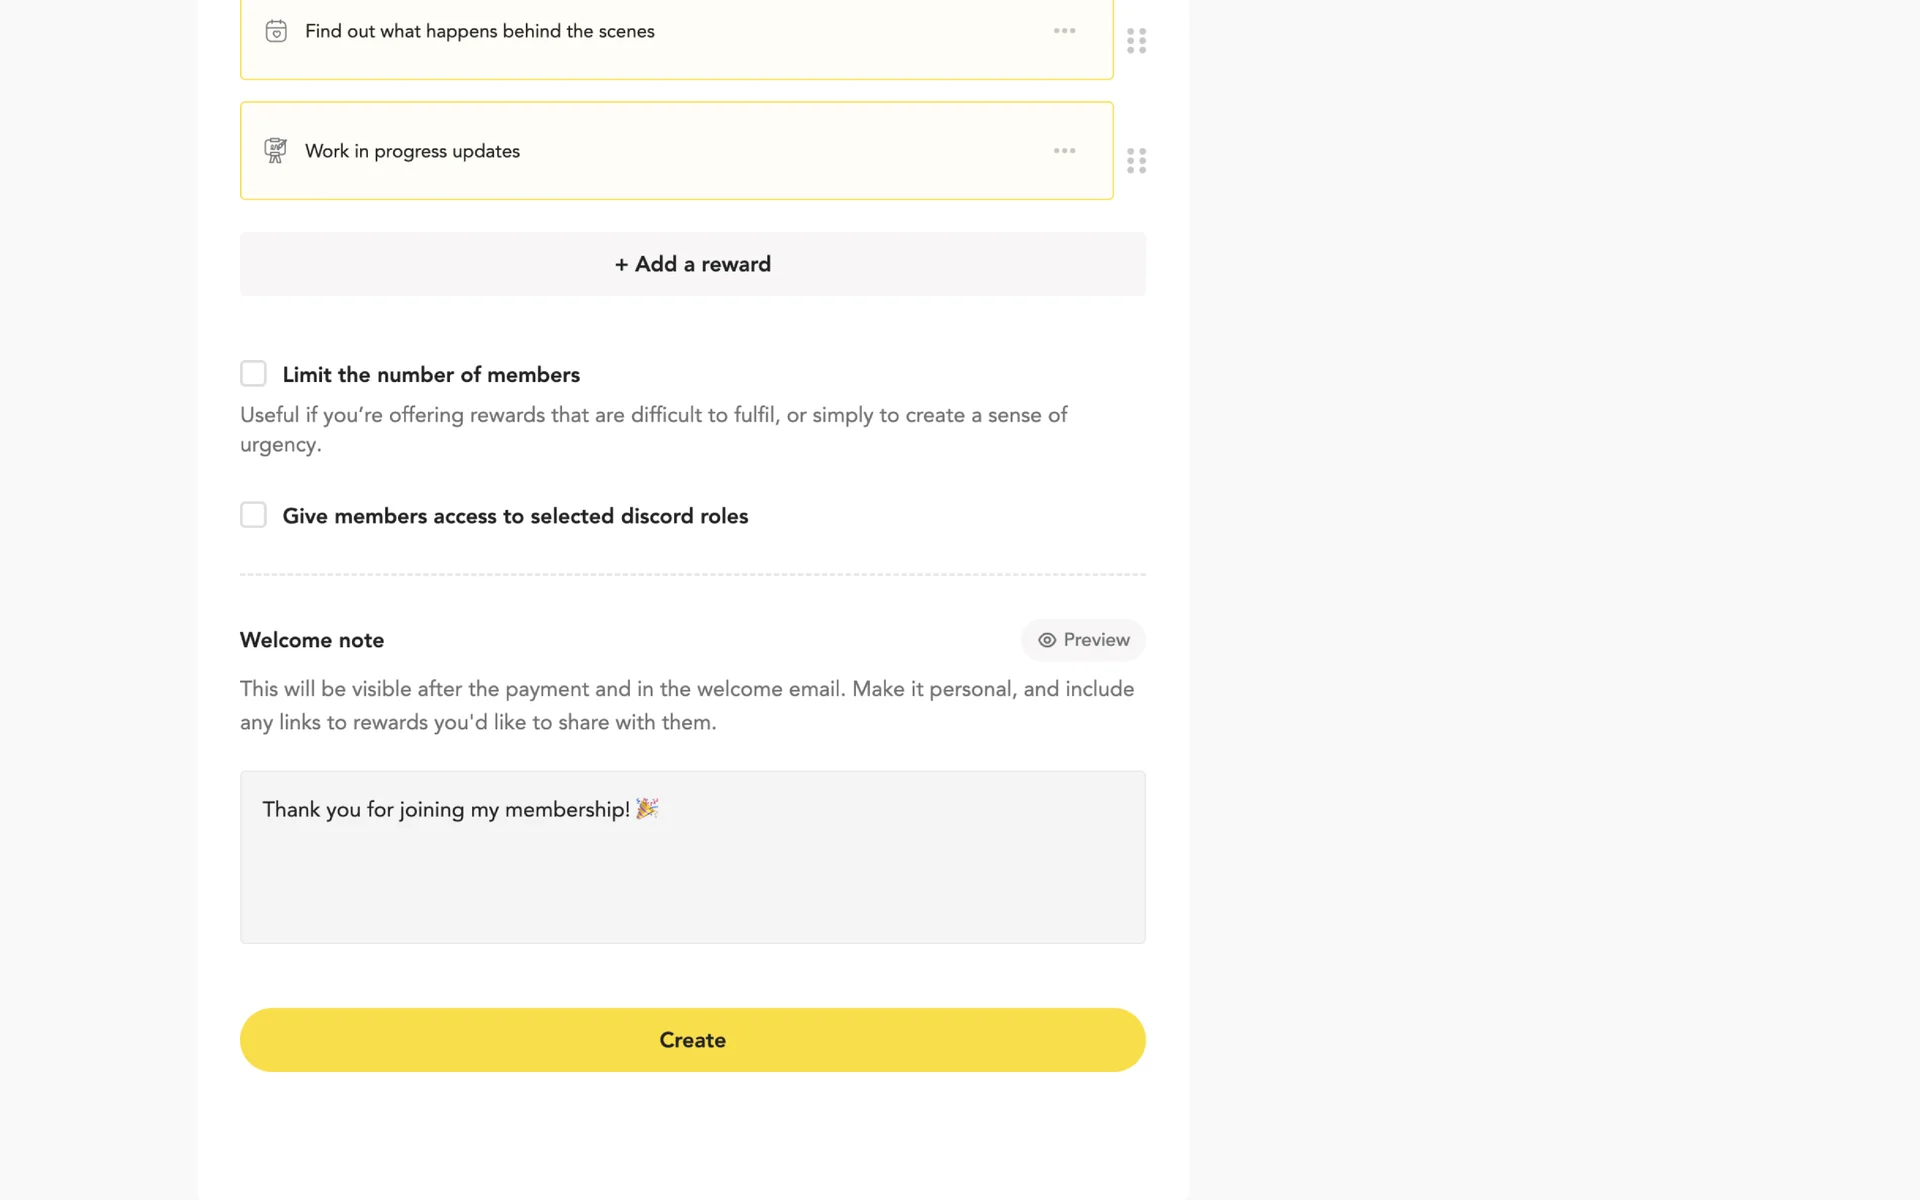The image size is (1920, 1200).
Task: Grab the drag handle next to the behind-the-scenes reward
Action: (x=1136, y=41)
